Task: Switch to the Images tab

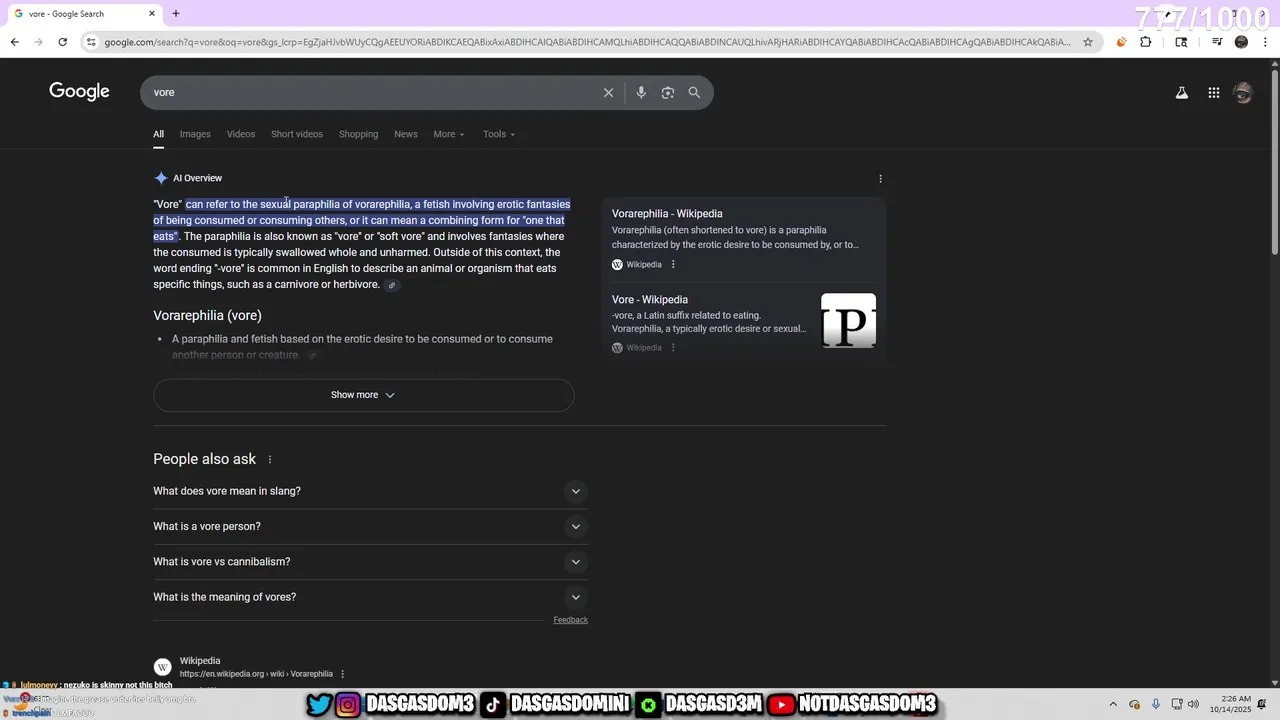Action: point(195,134)
